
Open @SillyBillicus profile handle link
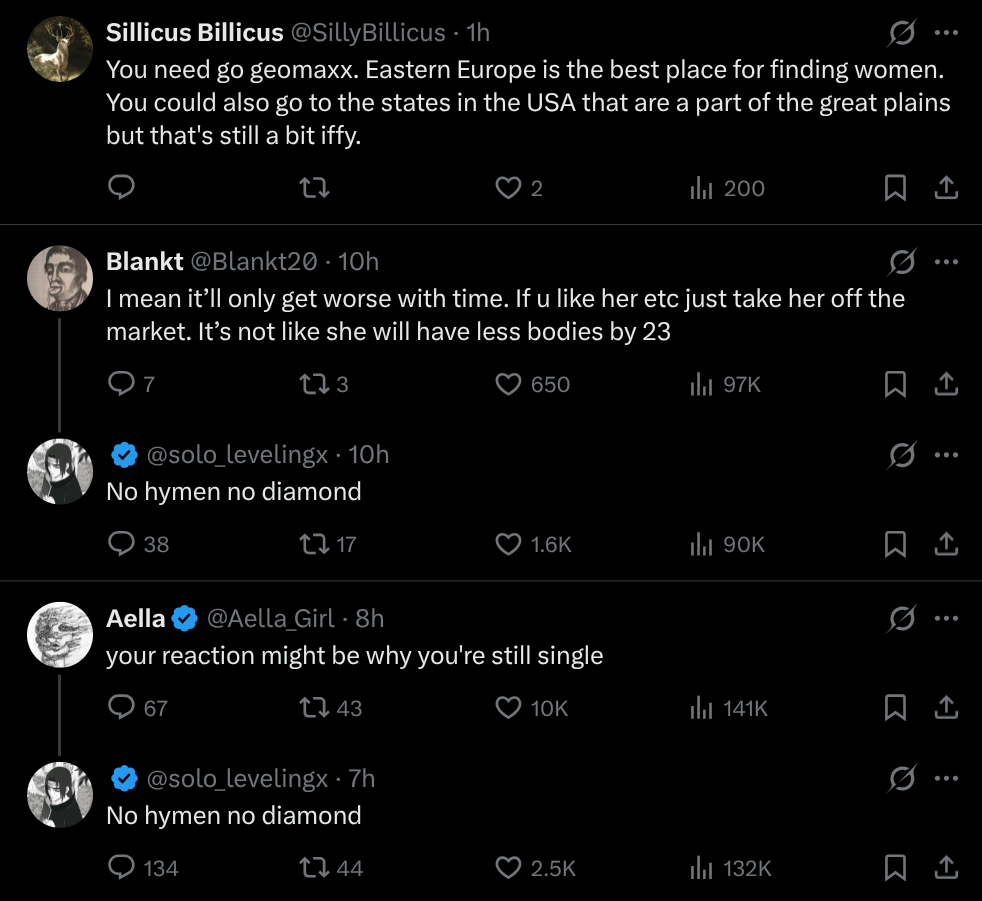click(x=367, y=33)
